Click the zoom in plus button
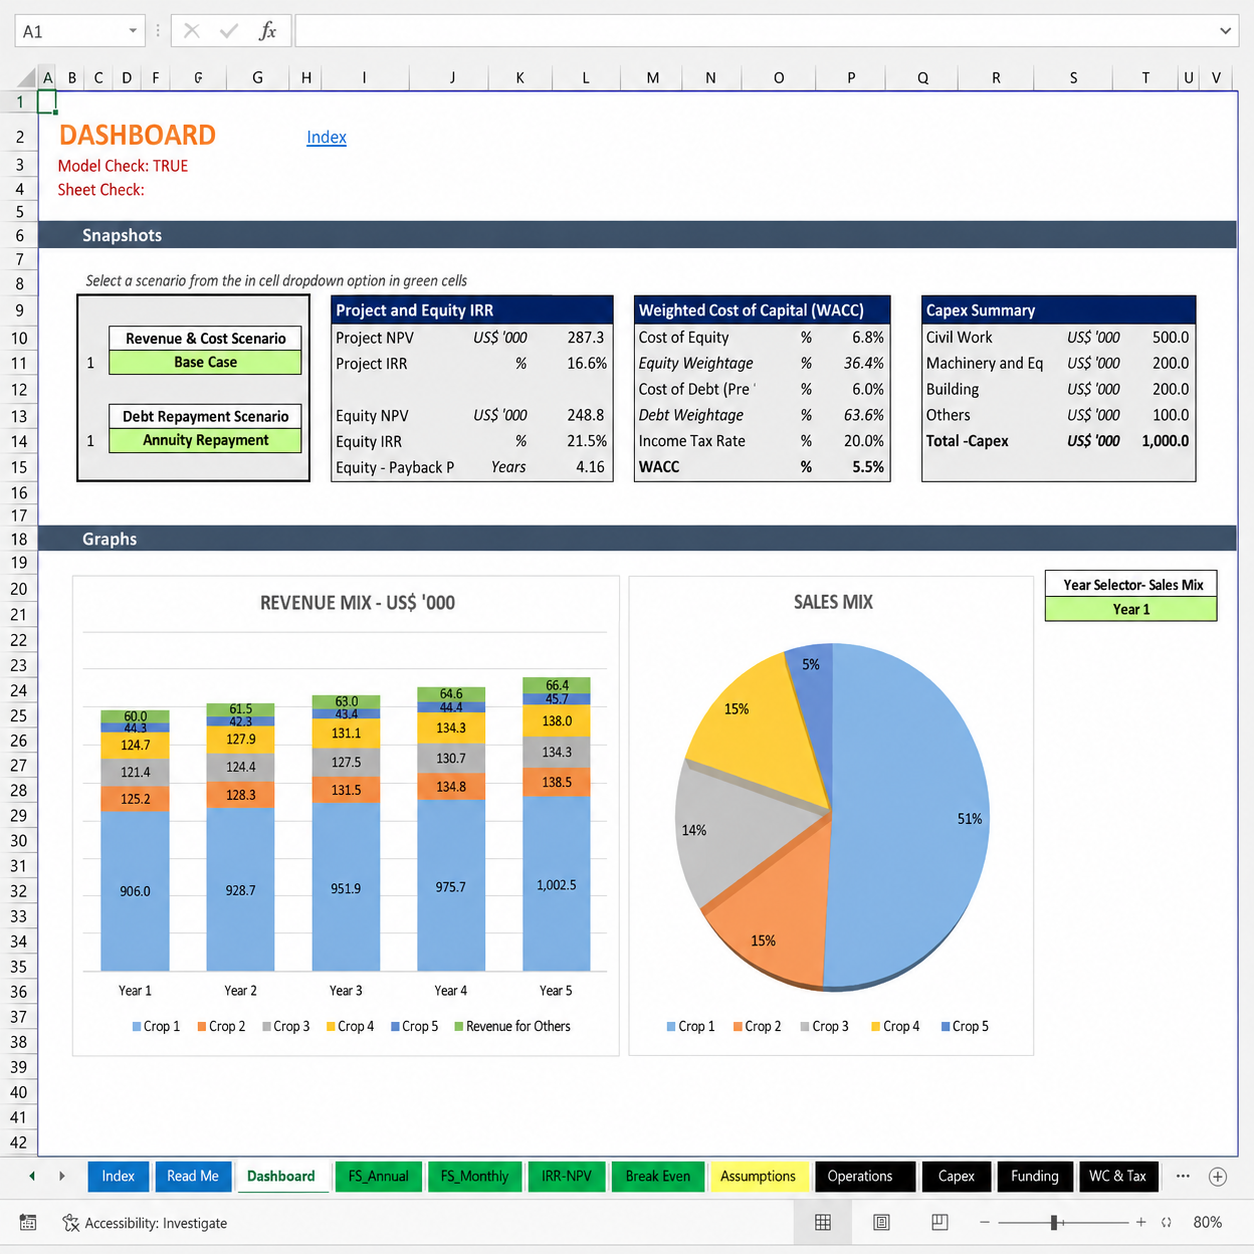This screenshot has width=1254, height=1254. click(1141, 1222)
